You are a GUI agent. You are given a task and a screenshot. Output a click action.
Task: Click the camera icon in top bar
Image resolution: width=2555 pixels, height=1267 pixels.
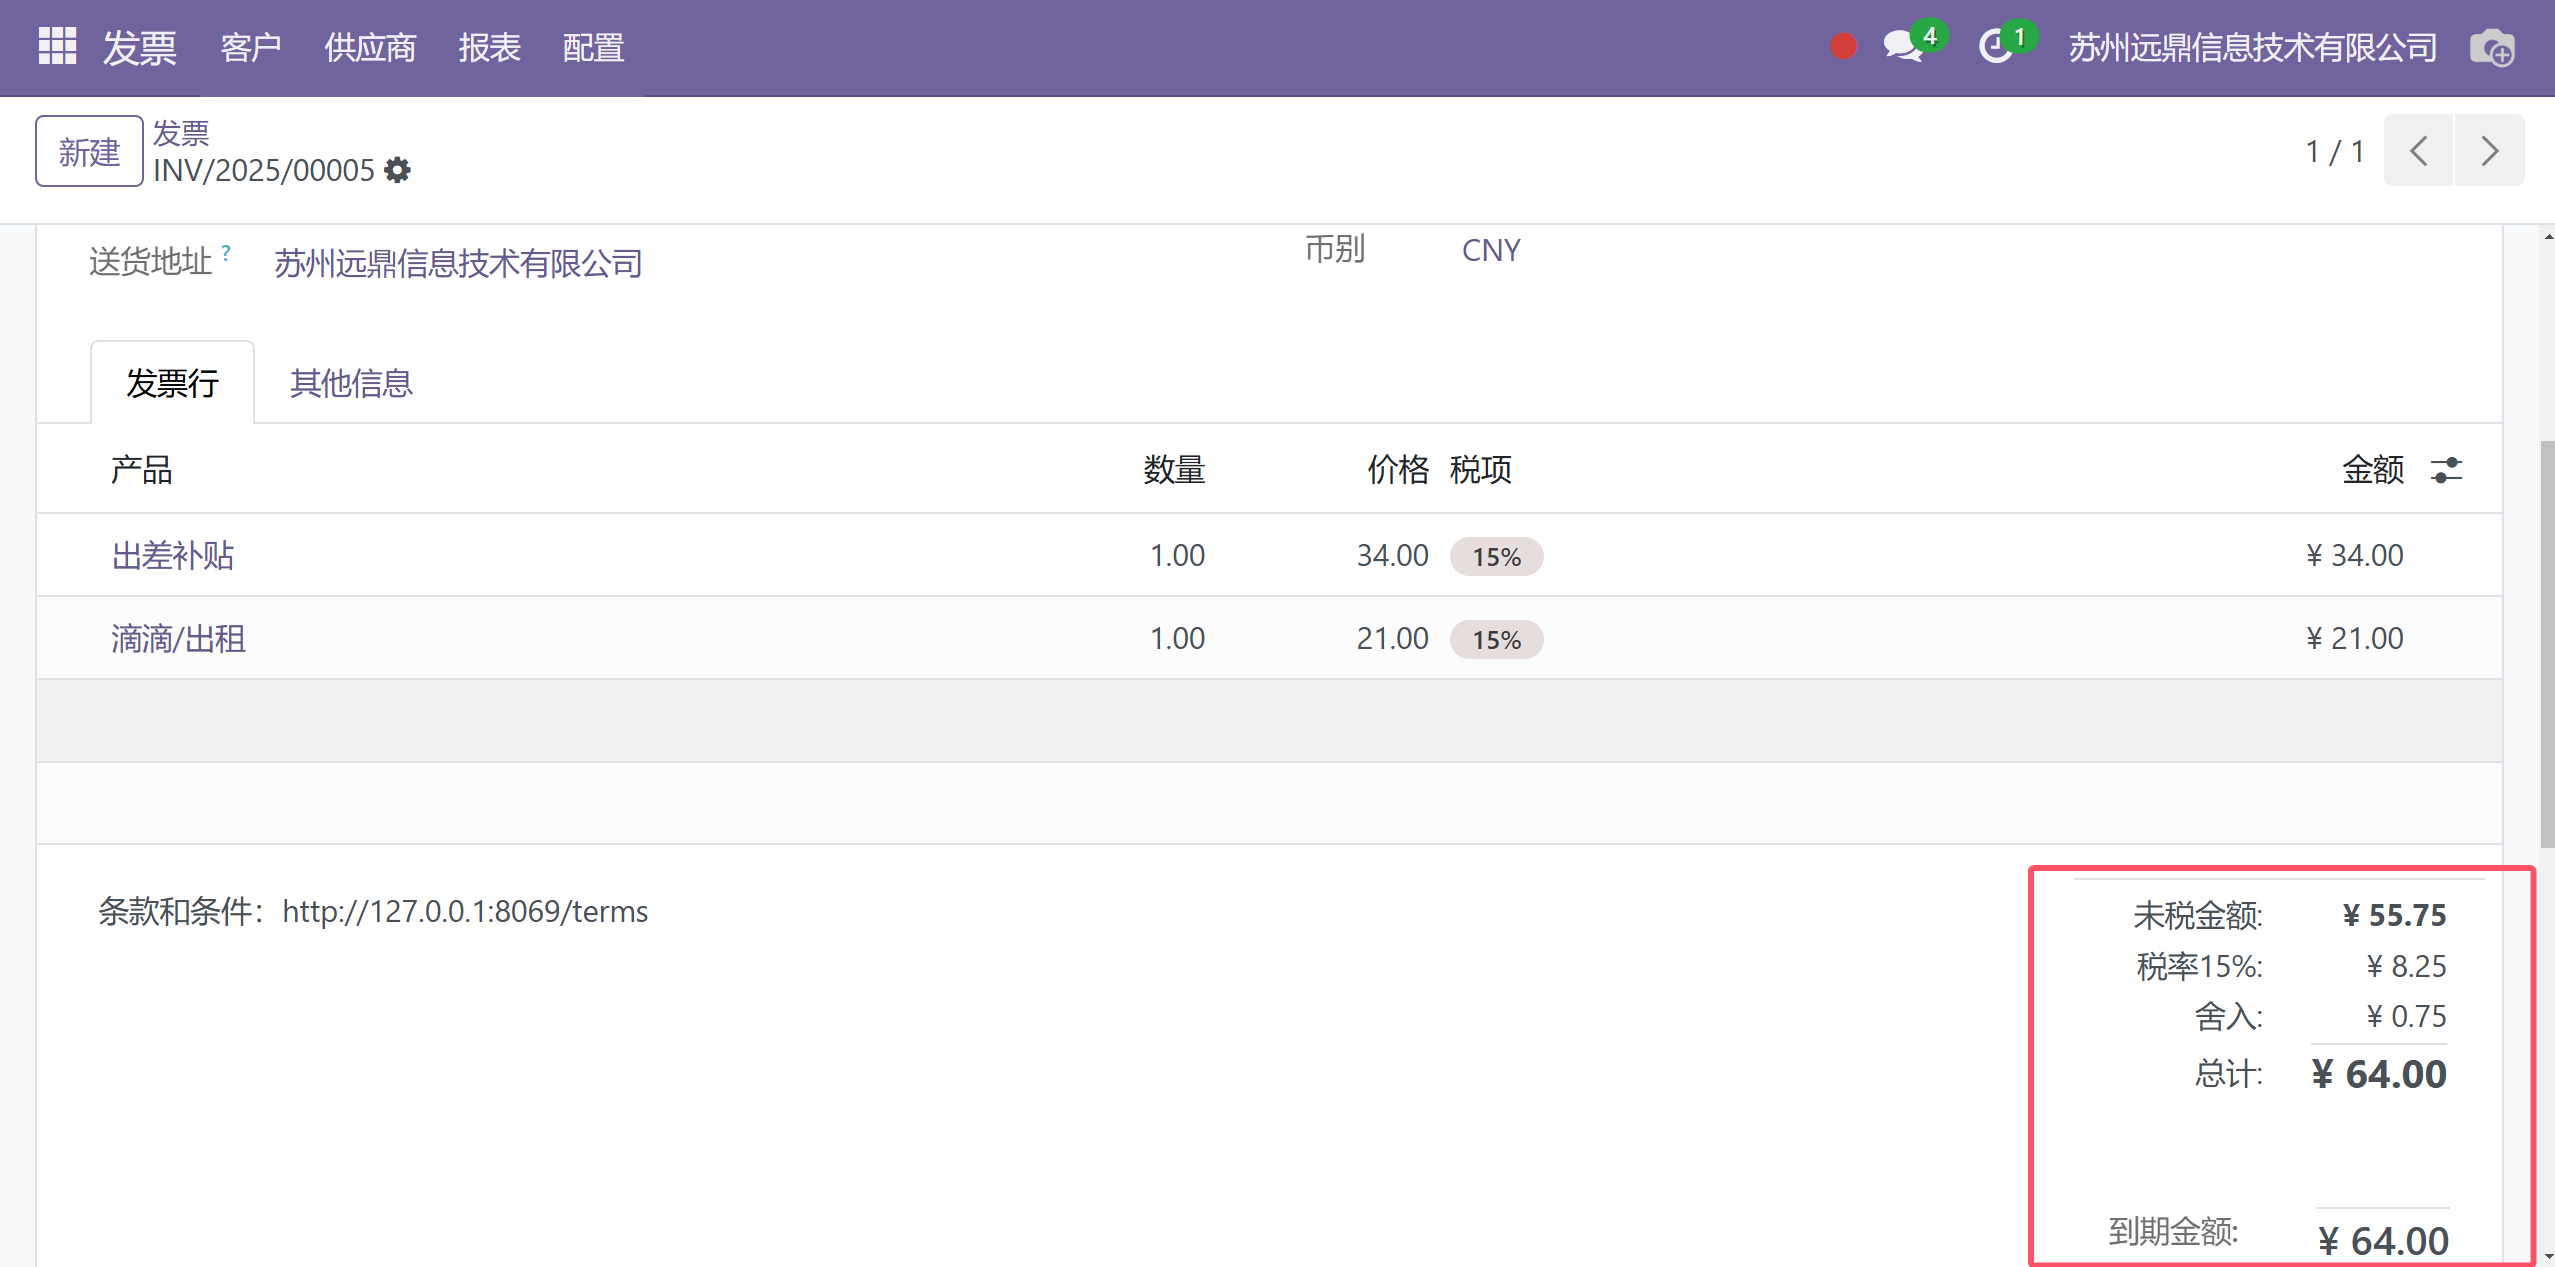click(x=2491, y=48)
